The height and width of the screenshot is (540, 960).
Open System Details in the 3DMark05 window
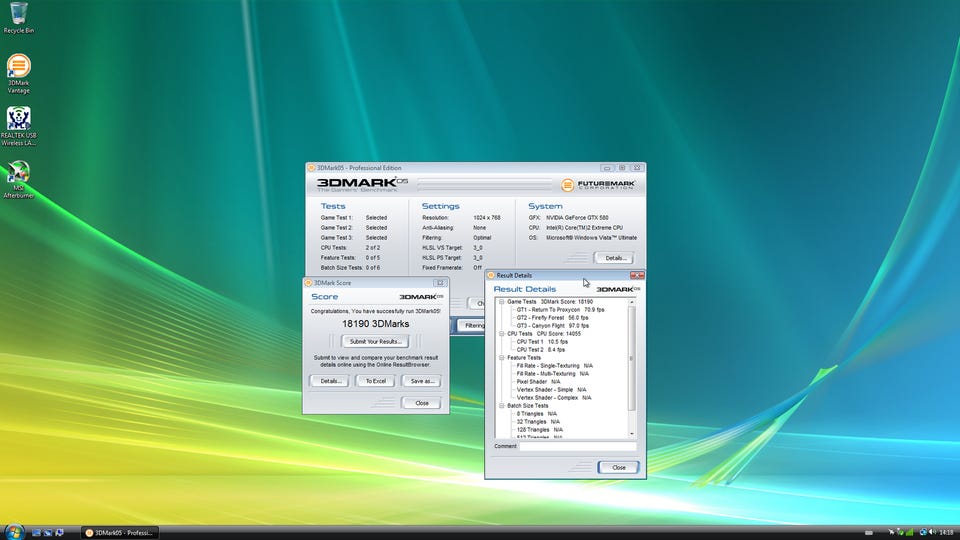coord(612,258)
